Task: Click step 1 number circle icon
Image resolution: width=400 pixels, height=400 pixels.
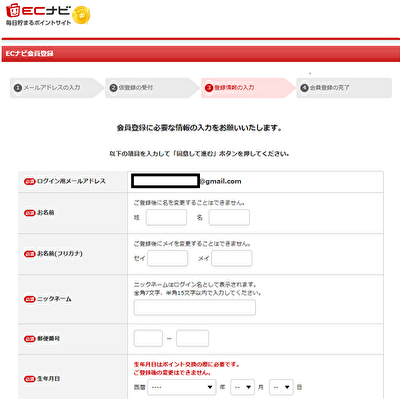Action: tap(18, 88)
